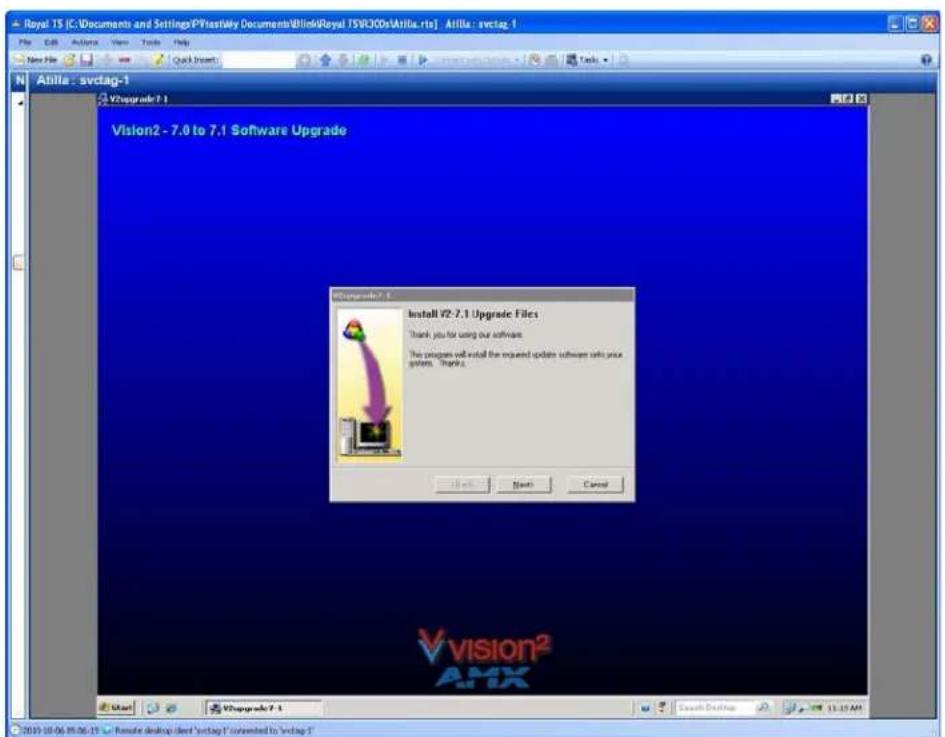Viewport: 945px width, 737px height.
Task: Click the green refresh toolbar icon
Action: [x=363, y=60]
